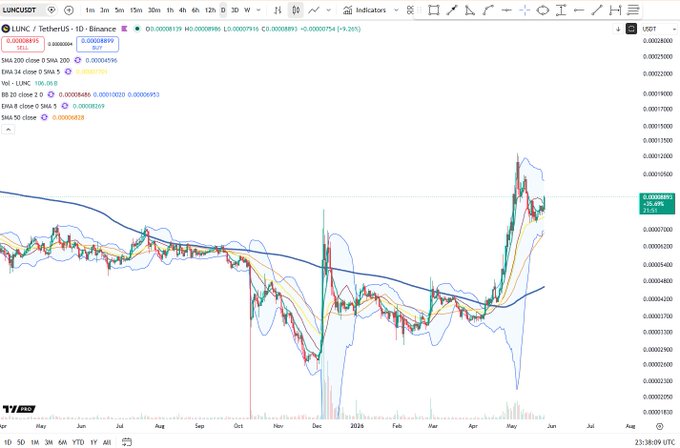Select the Arrow drawing tool
This screenshot has height=448, width=680.
point(452,10)
